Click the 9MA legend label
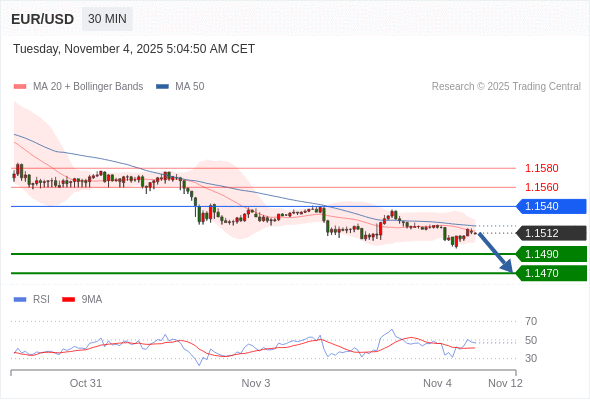This screenshot has width=590, height=400. coord(92,300)
